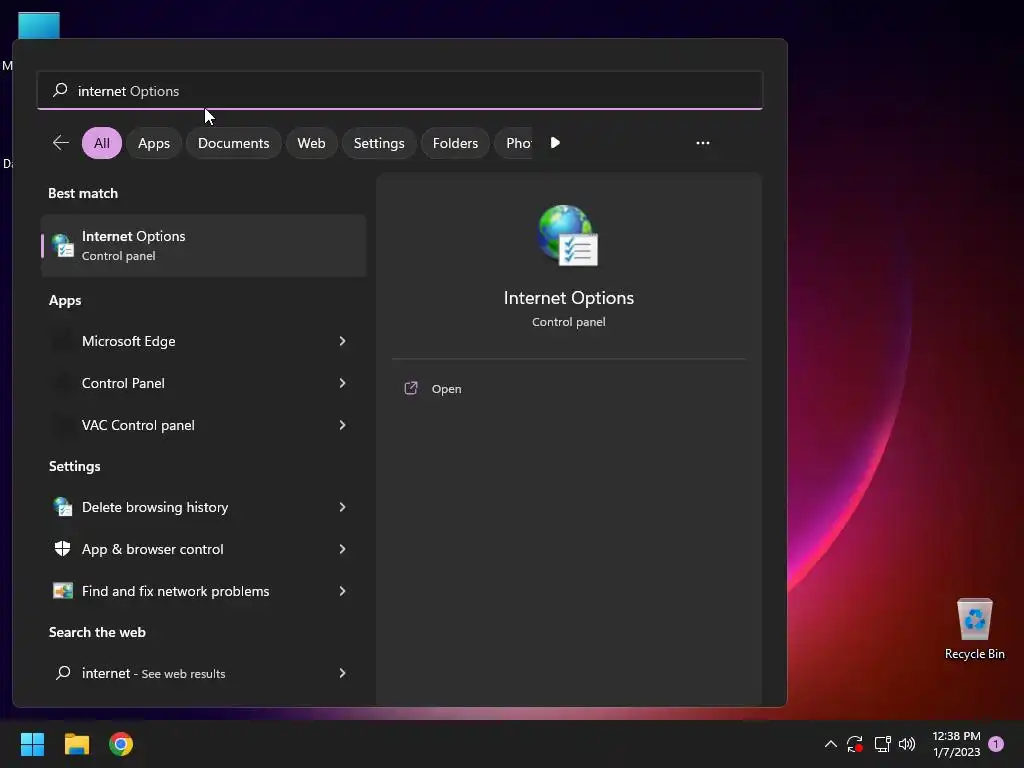Search the web for internet

coord(203,673)
